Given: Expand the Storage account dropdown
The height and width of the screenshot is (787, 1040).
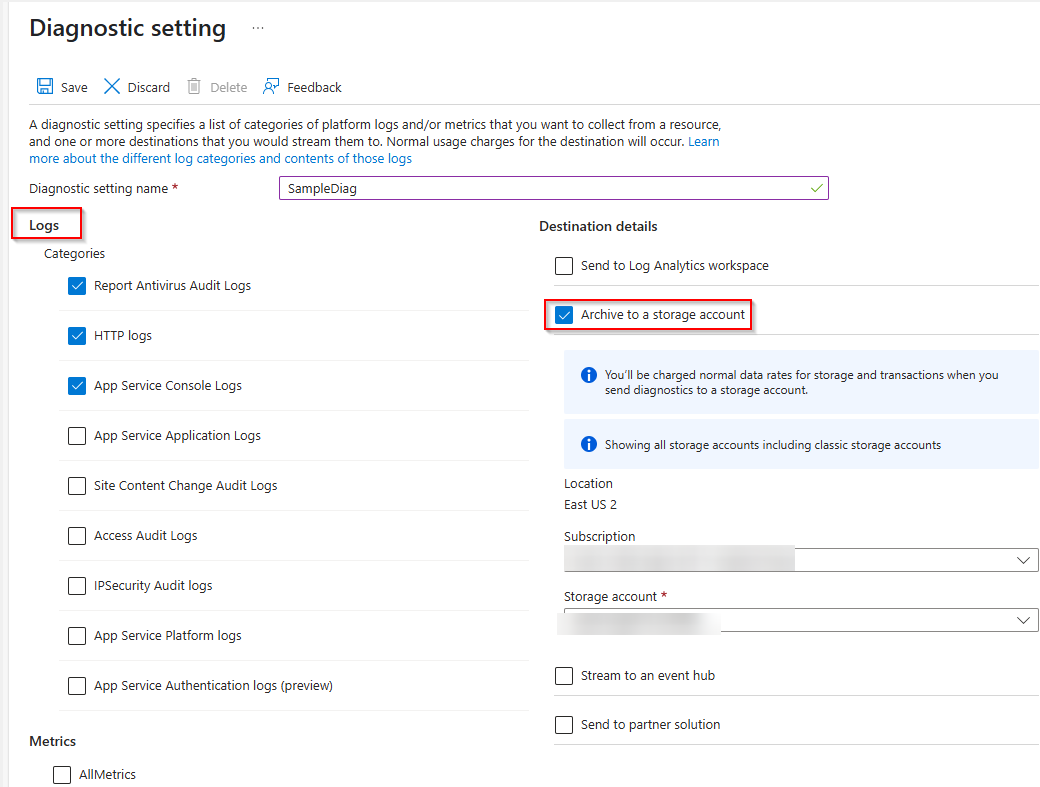Looking at the screenshot, I should click(x=1023, y=619).
